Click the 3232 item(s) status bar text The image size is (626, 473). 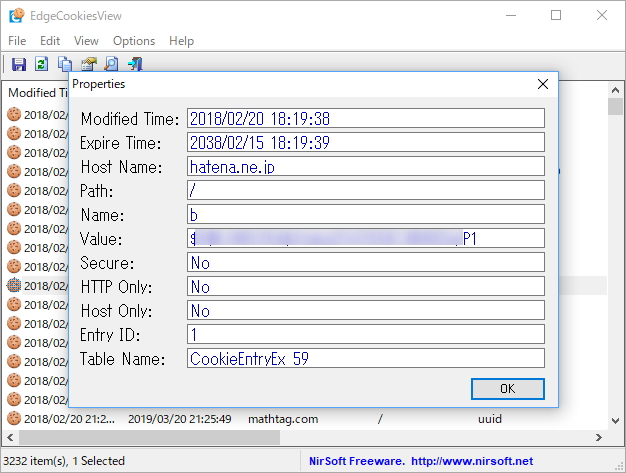pyautogui.click(x=64, y=461)
